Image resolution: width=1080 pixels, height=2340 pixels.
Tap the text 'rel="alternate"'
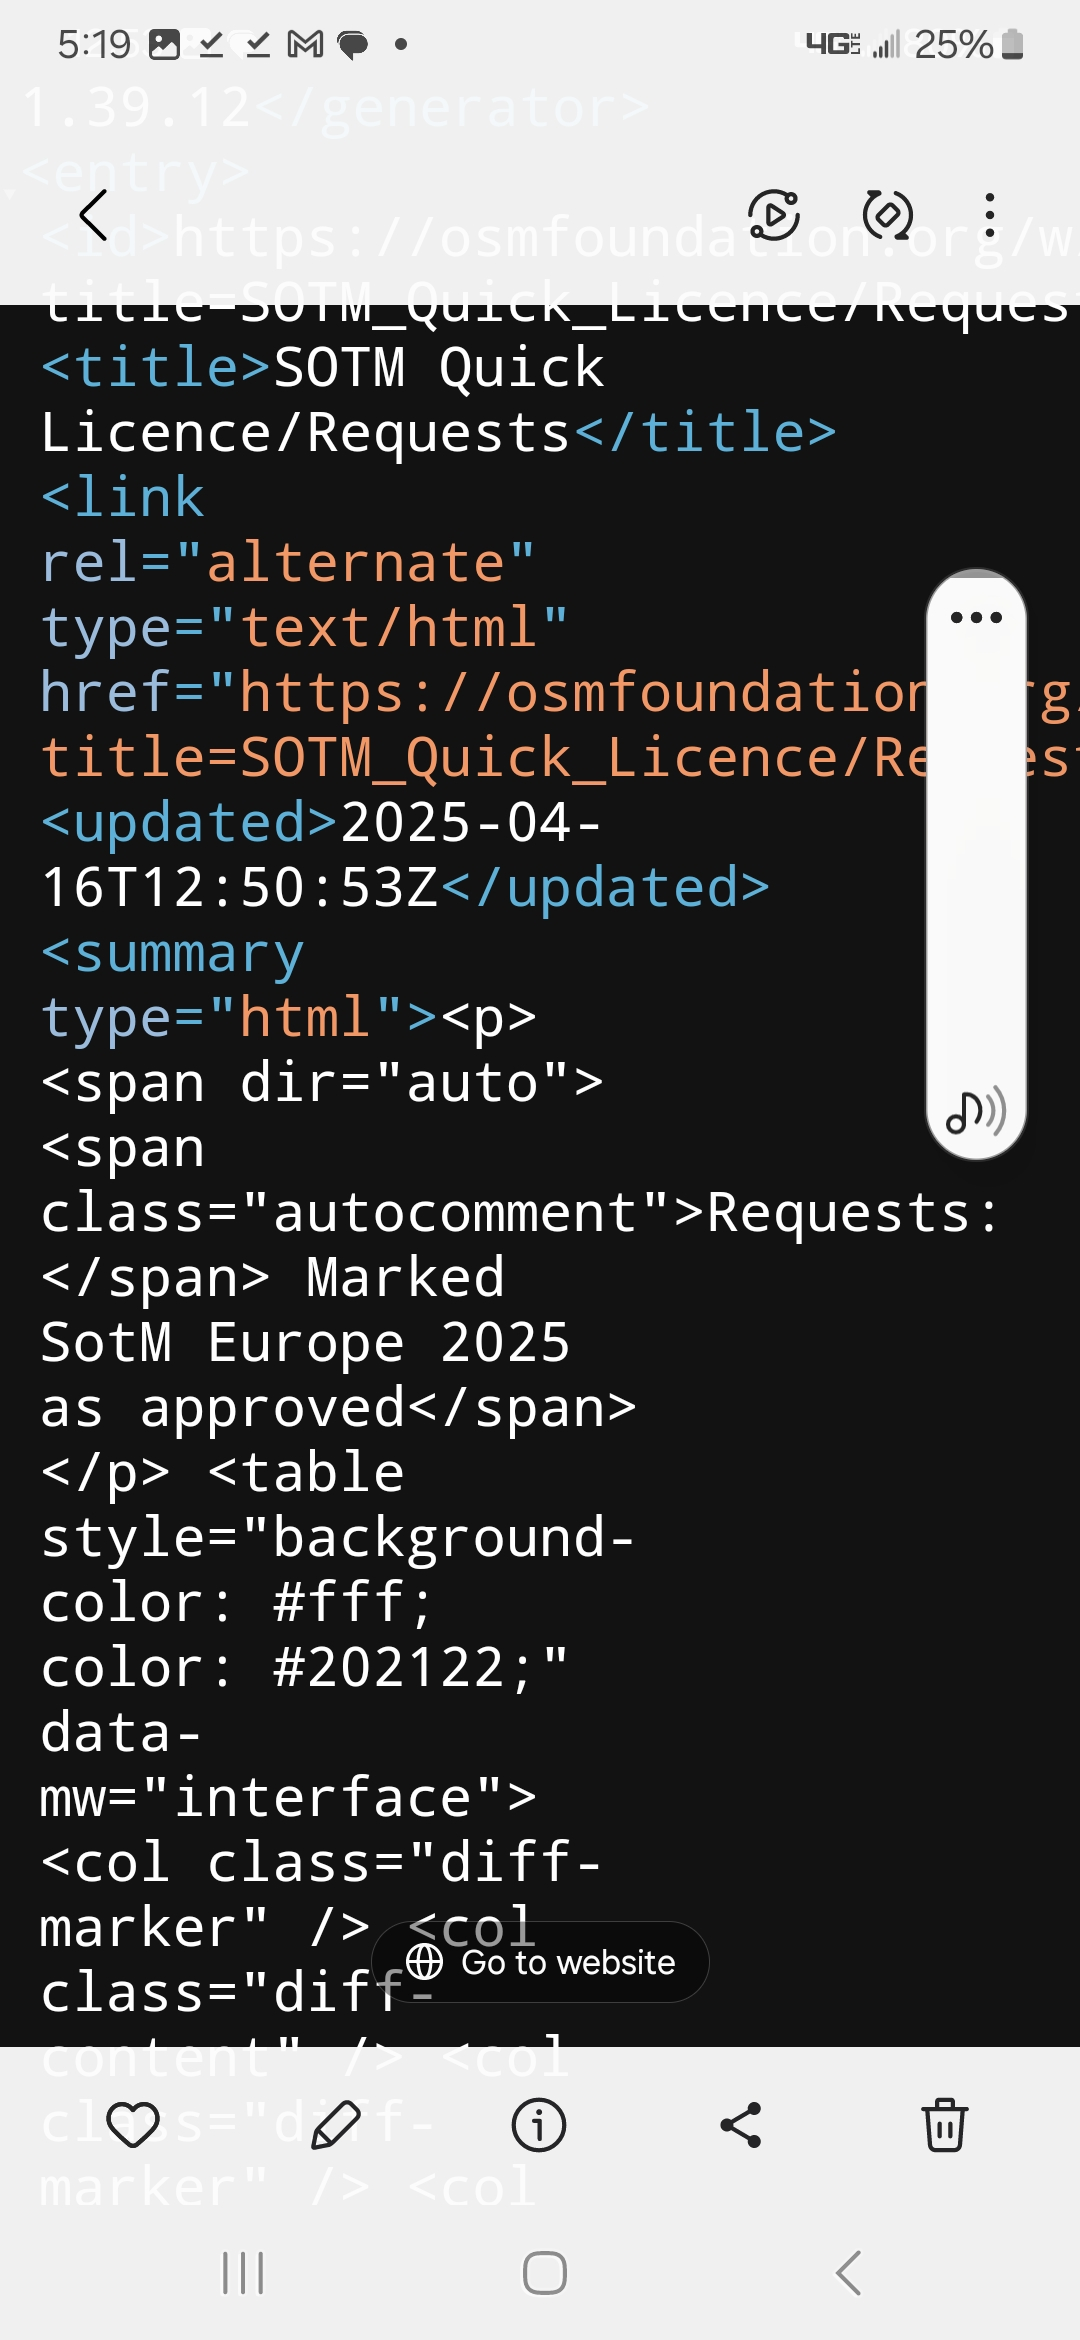coord(288,562)
